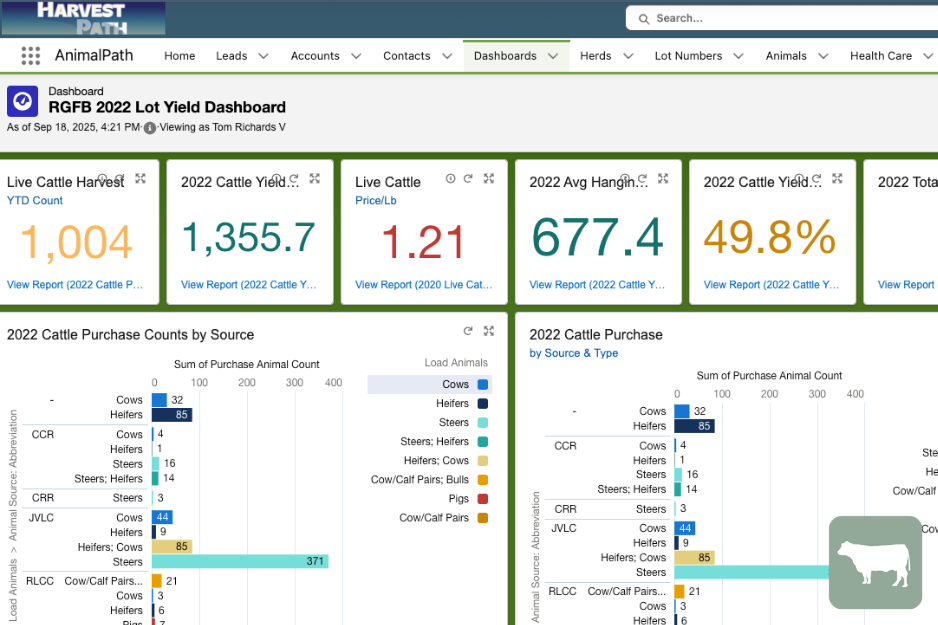
Task: Open the Lot Numbers tab dropdown arrow
Action: (x=738, y=56)
